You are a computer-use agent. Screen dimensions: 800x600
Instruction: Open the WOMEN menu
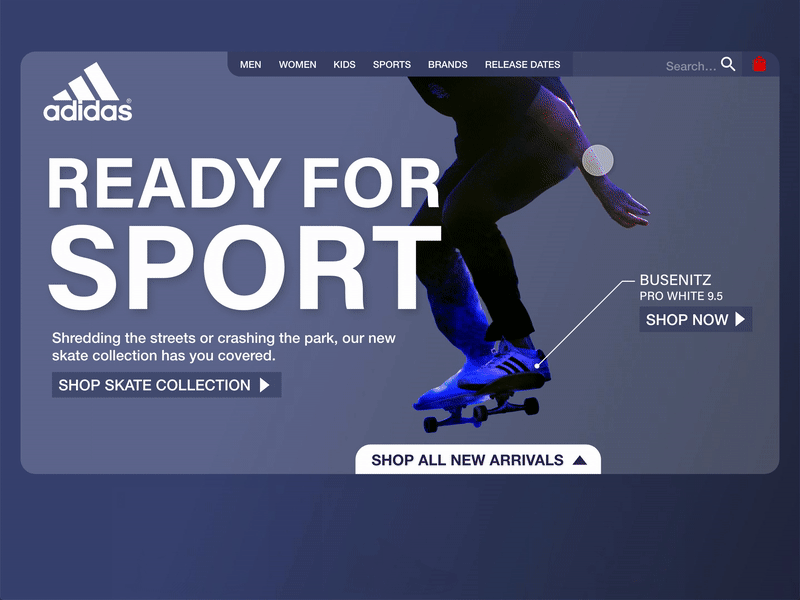(x=297, y=65)
